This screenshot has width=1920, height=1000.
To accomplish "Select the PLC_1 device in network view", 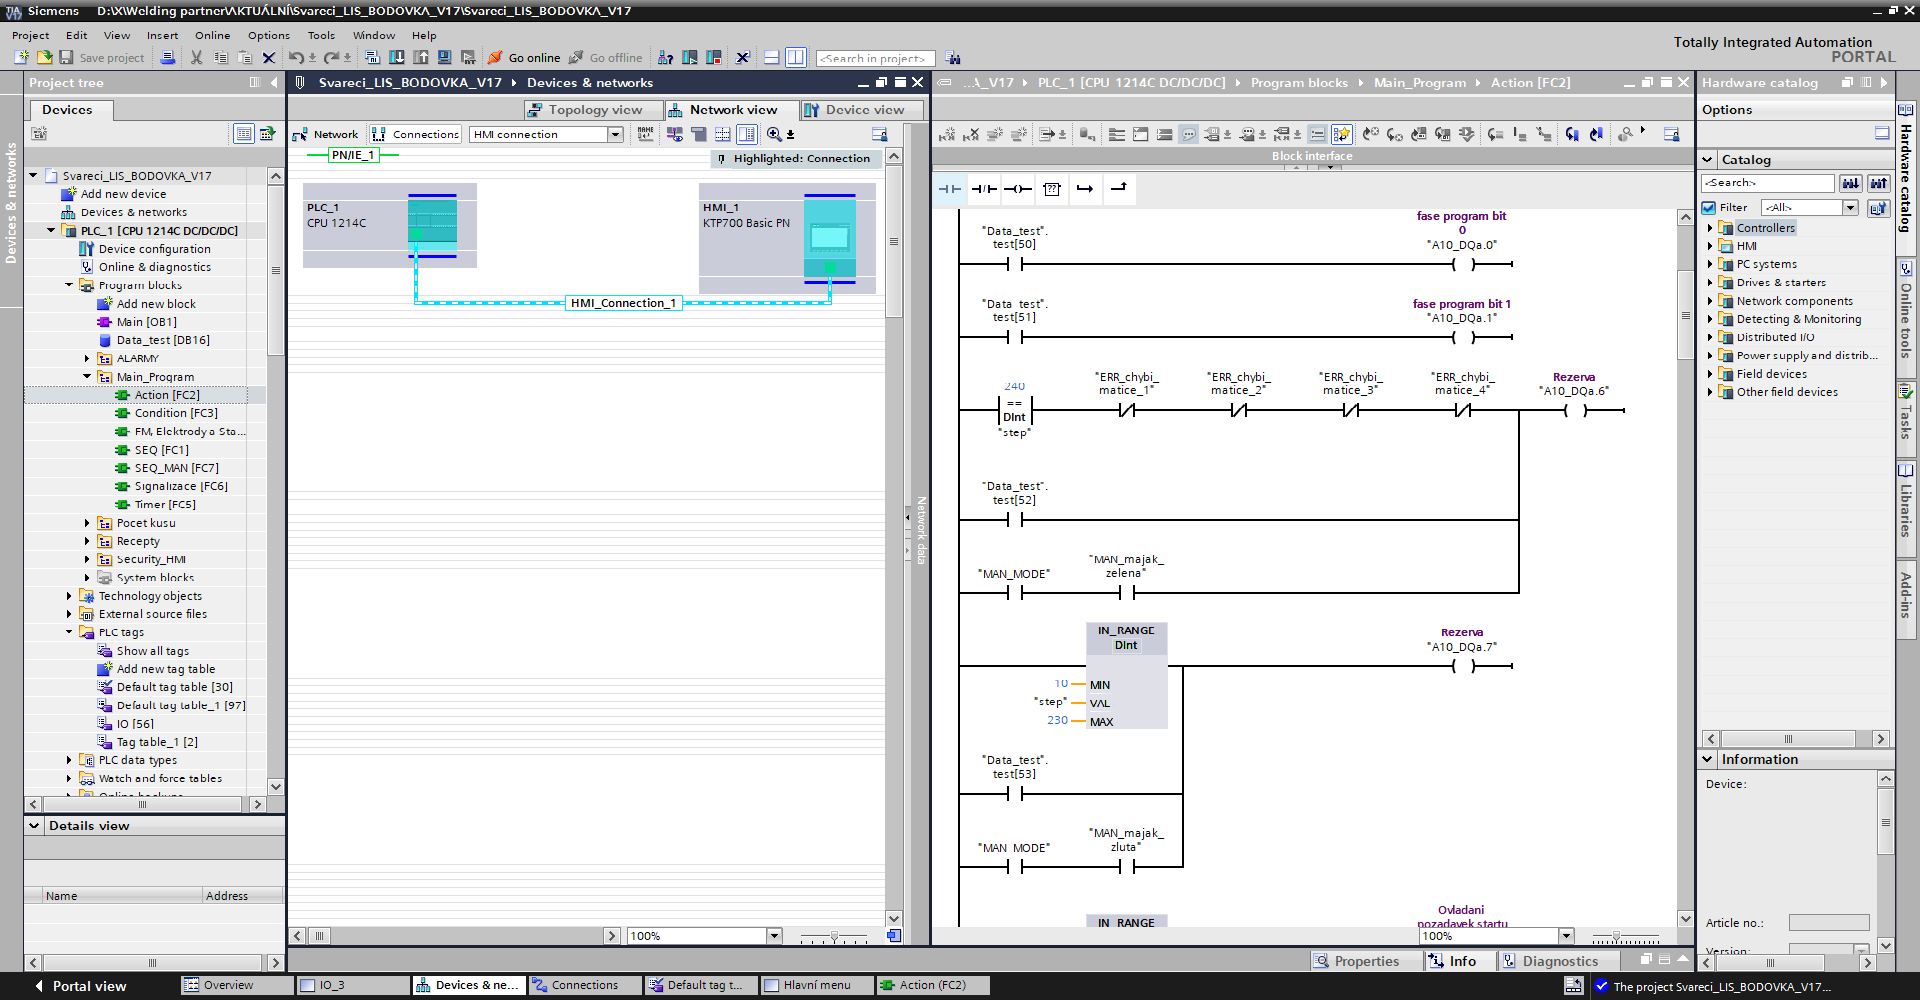I will point(390,225).
